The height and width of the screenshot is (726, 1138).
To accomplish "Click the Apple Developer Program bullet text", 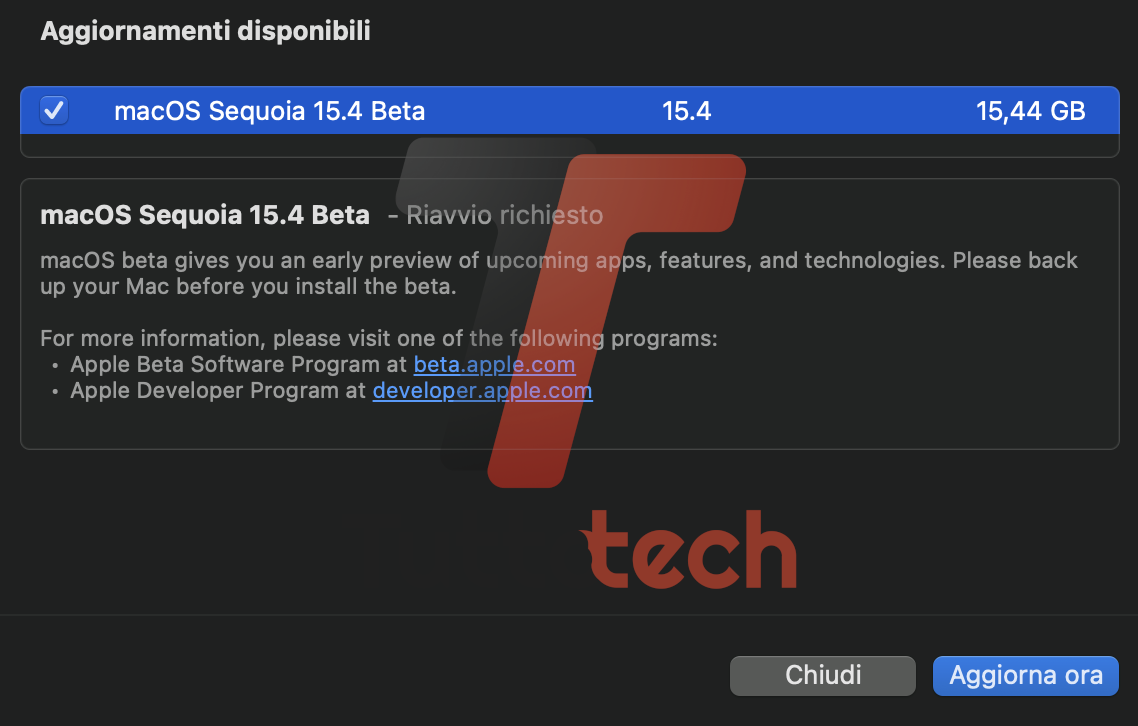I will pos(218,391).
